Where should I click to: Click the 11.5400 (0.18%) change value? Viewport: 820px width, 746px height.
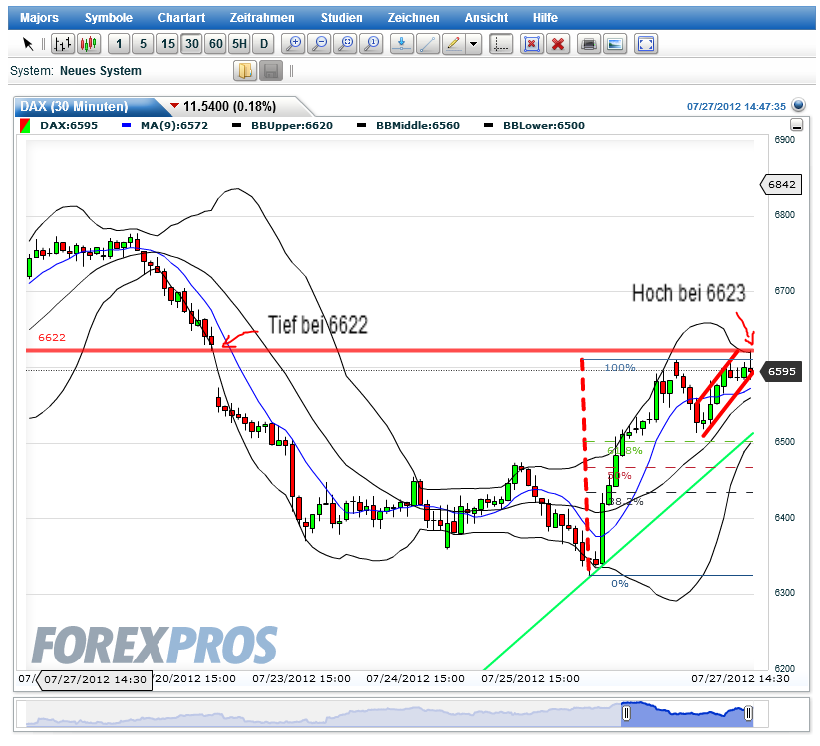[x=229, y=107]
